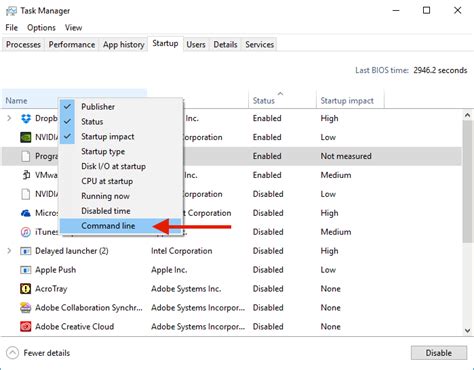
Task: Click the Delayed launcher icon
Action: (26, 251)
